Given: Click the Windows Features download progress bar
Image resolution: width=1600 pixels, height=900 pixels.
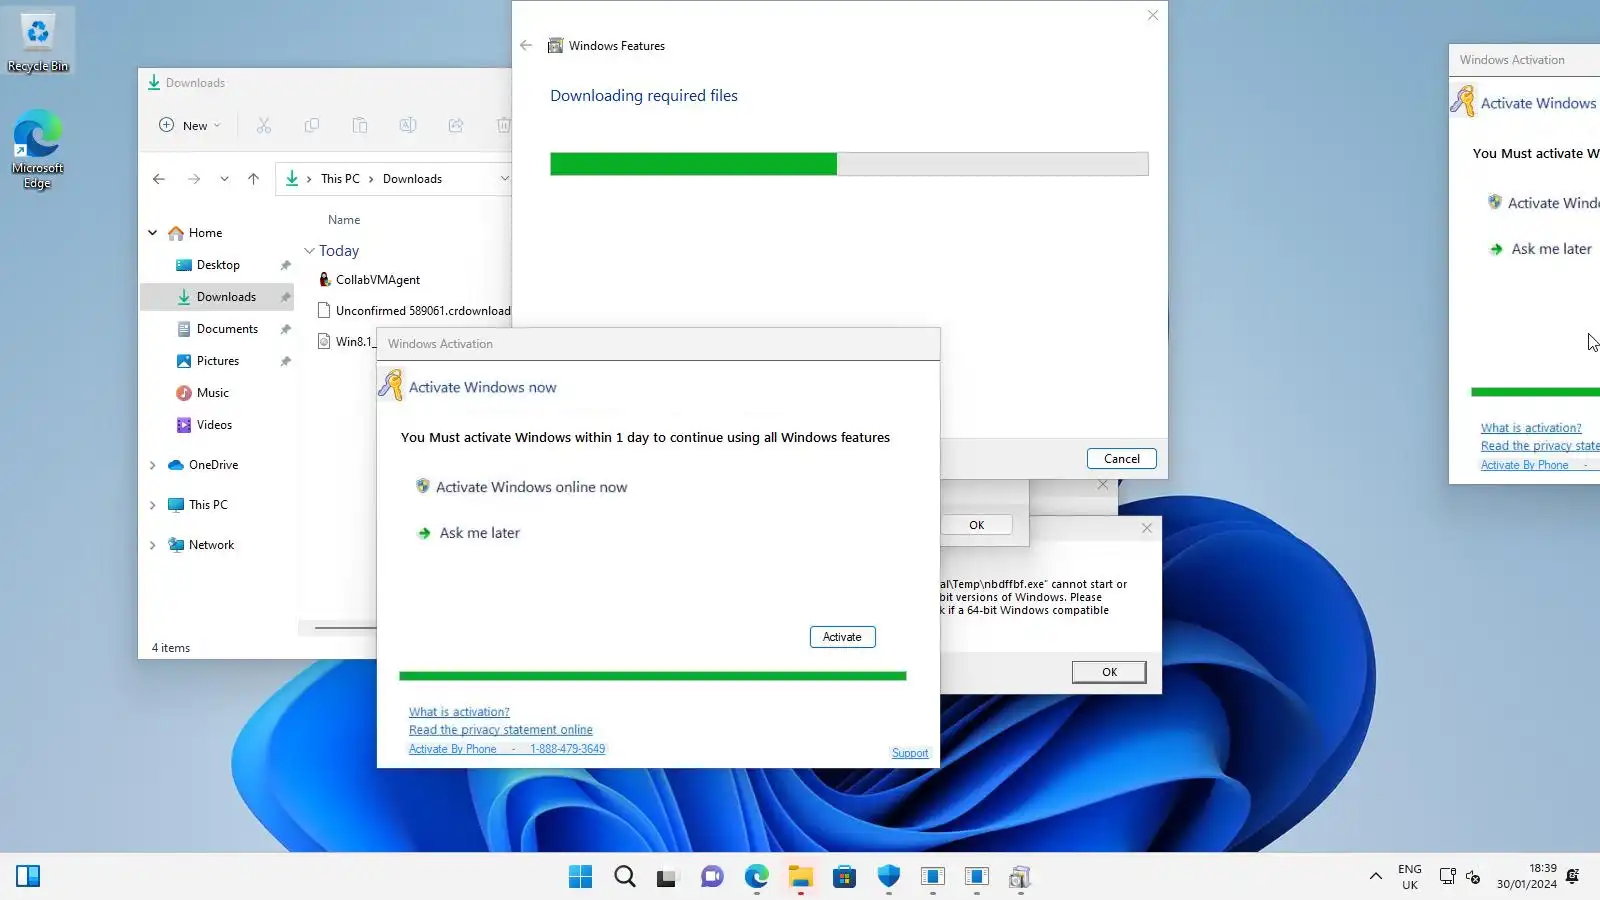Looking at the screenshot, I should tap(849, 164).
